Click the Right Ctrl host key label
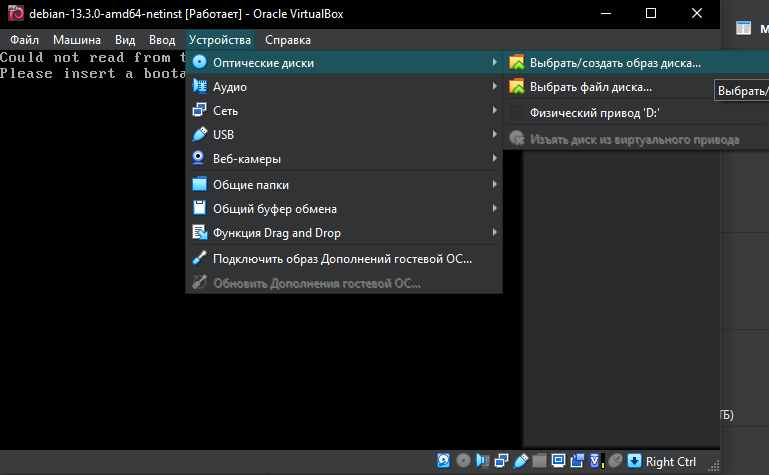769x475 pixels. (671, 461)
